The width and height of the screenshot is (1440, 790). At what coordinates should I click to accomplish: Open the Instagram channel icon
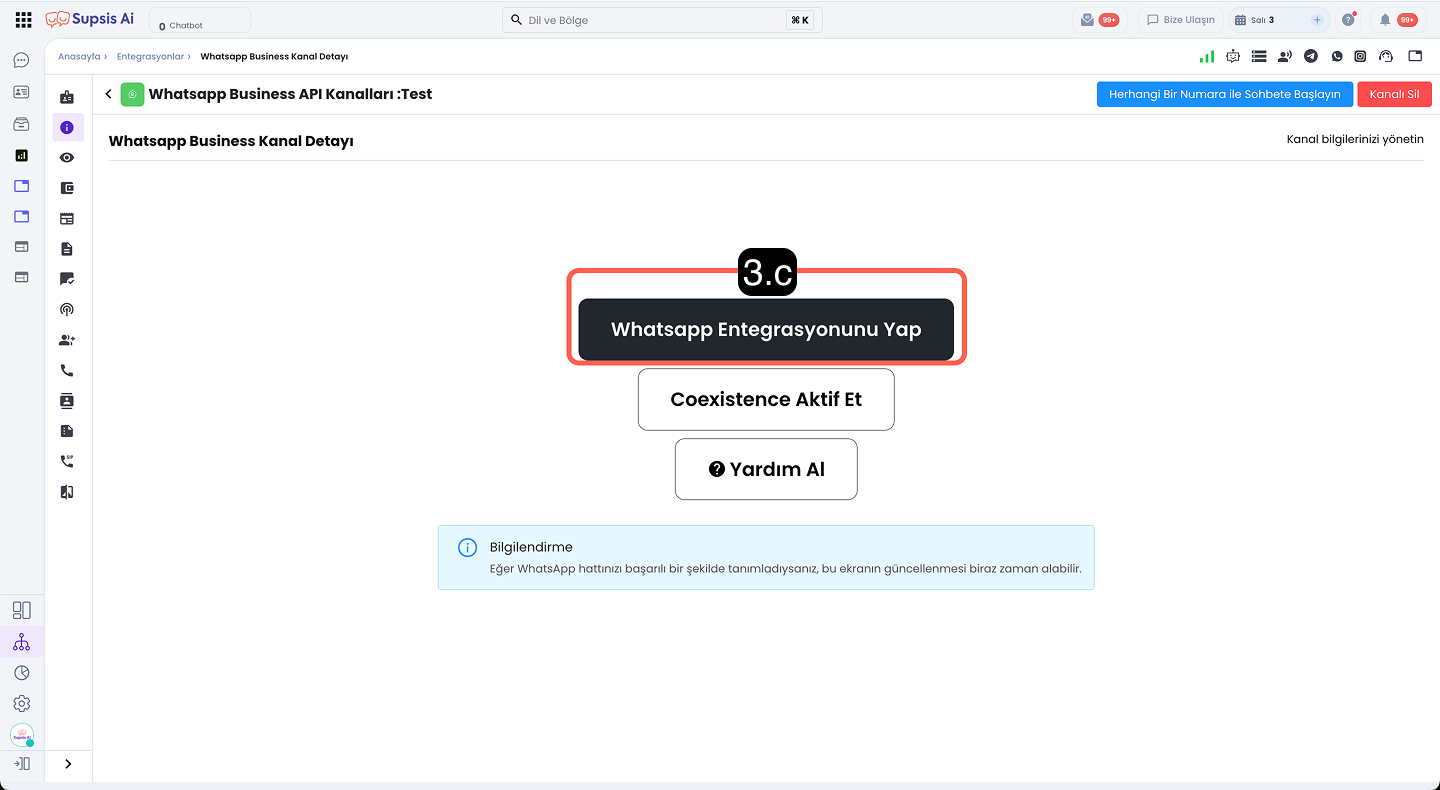[x=1361, y=57]
